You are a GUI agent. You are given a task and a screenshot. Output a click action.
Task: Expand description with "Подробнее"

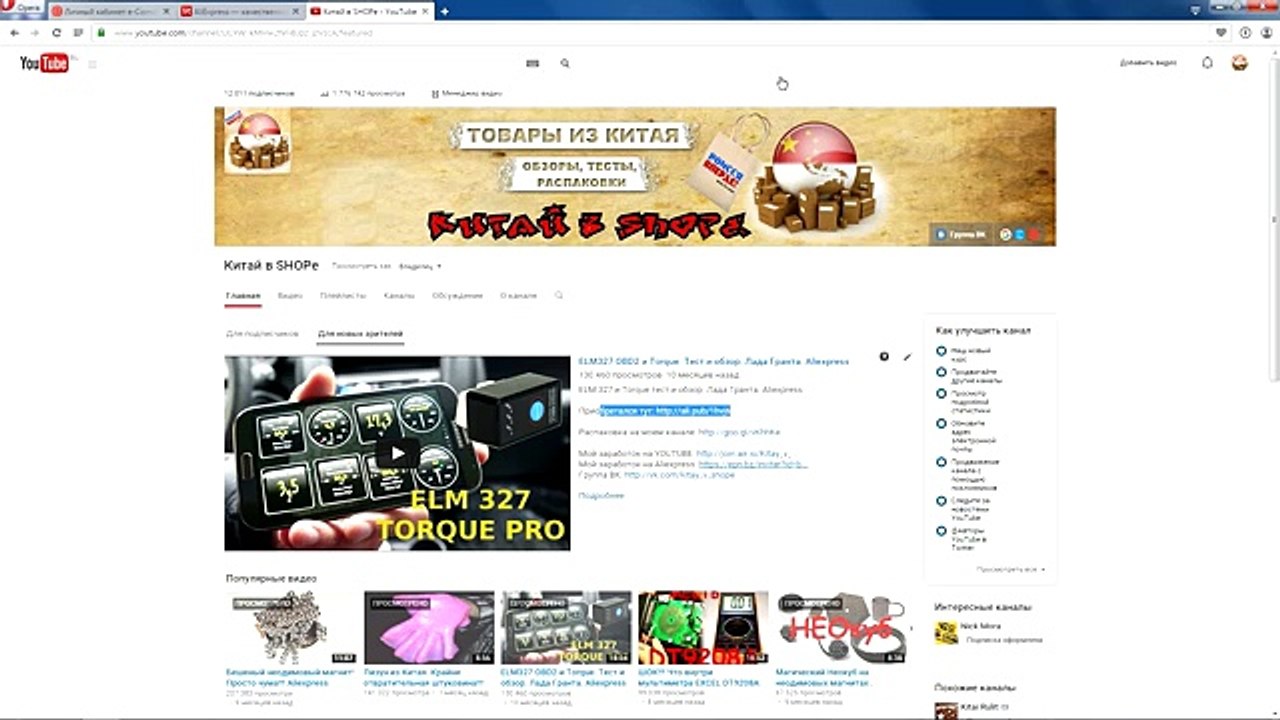pos(601,496)
